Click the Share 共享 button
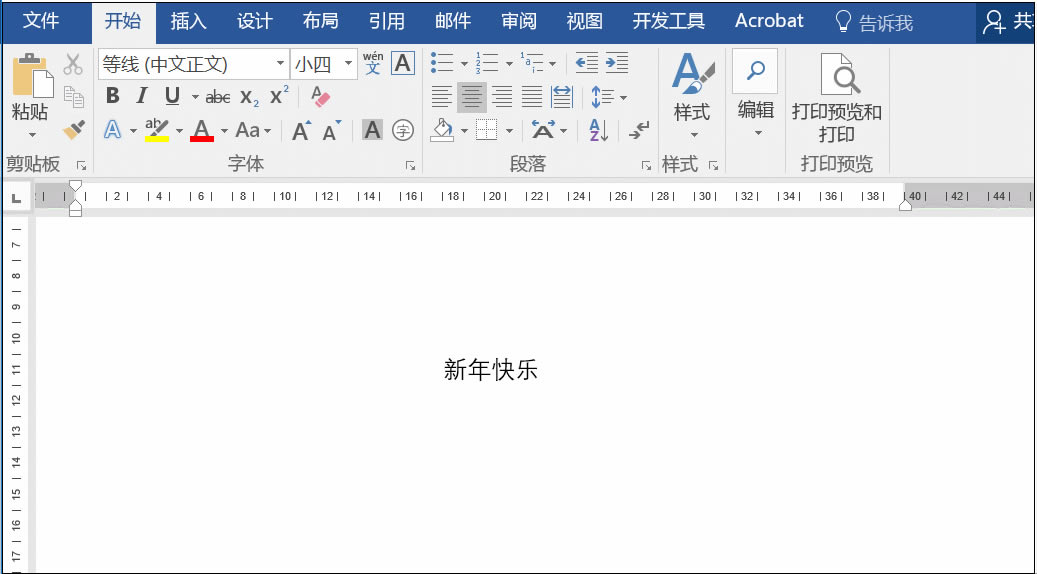The width and height of the screenshot is (1037, 574). tap(1007, 22)
